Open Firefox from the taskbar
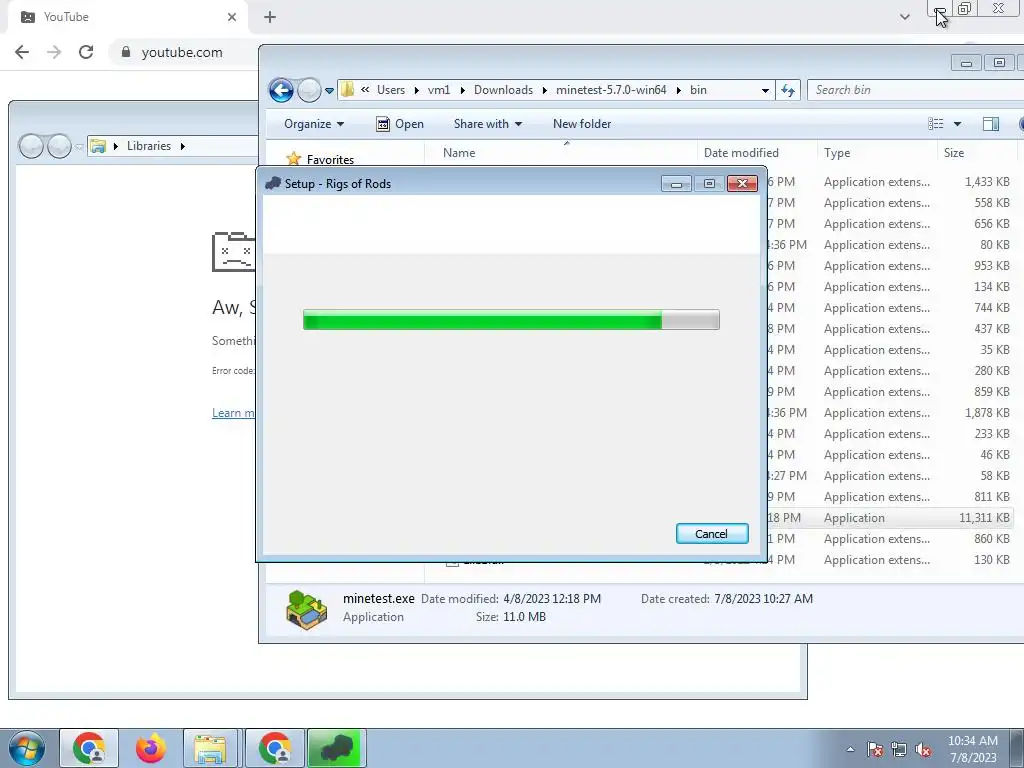1024x768 pixels. (151, 748)
